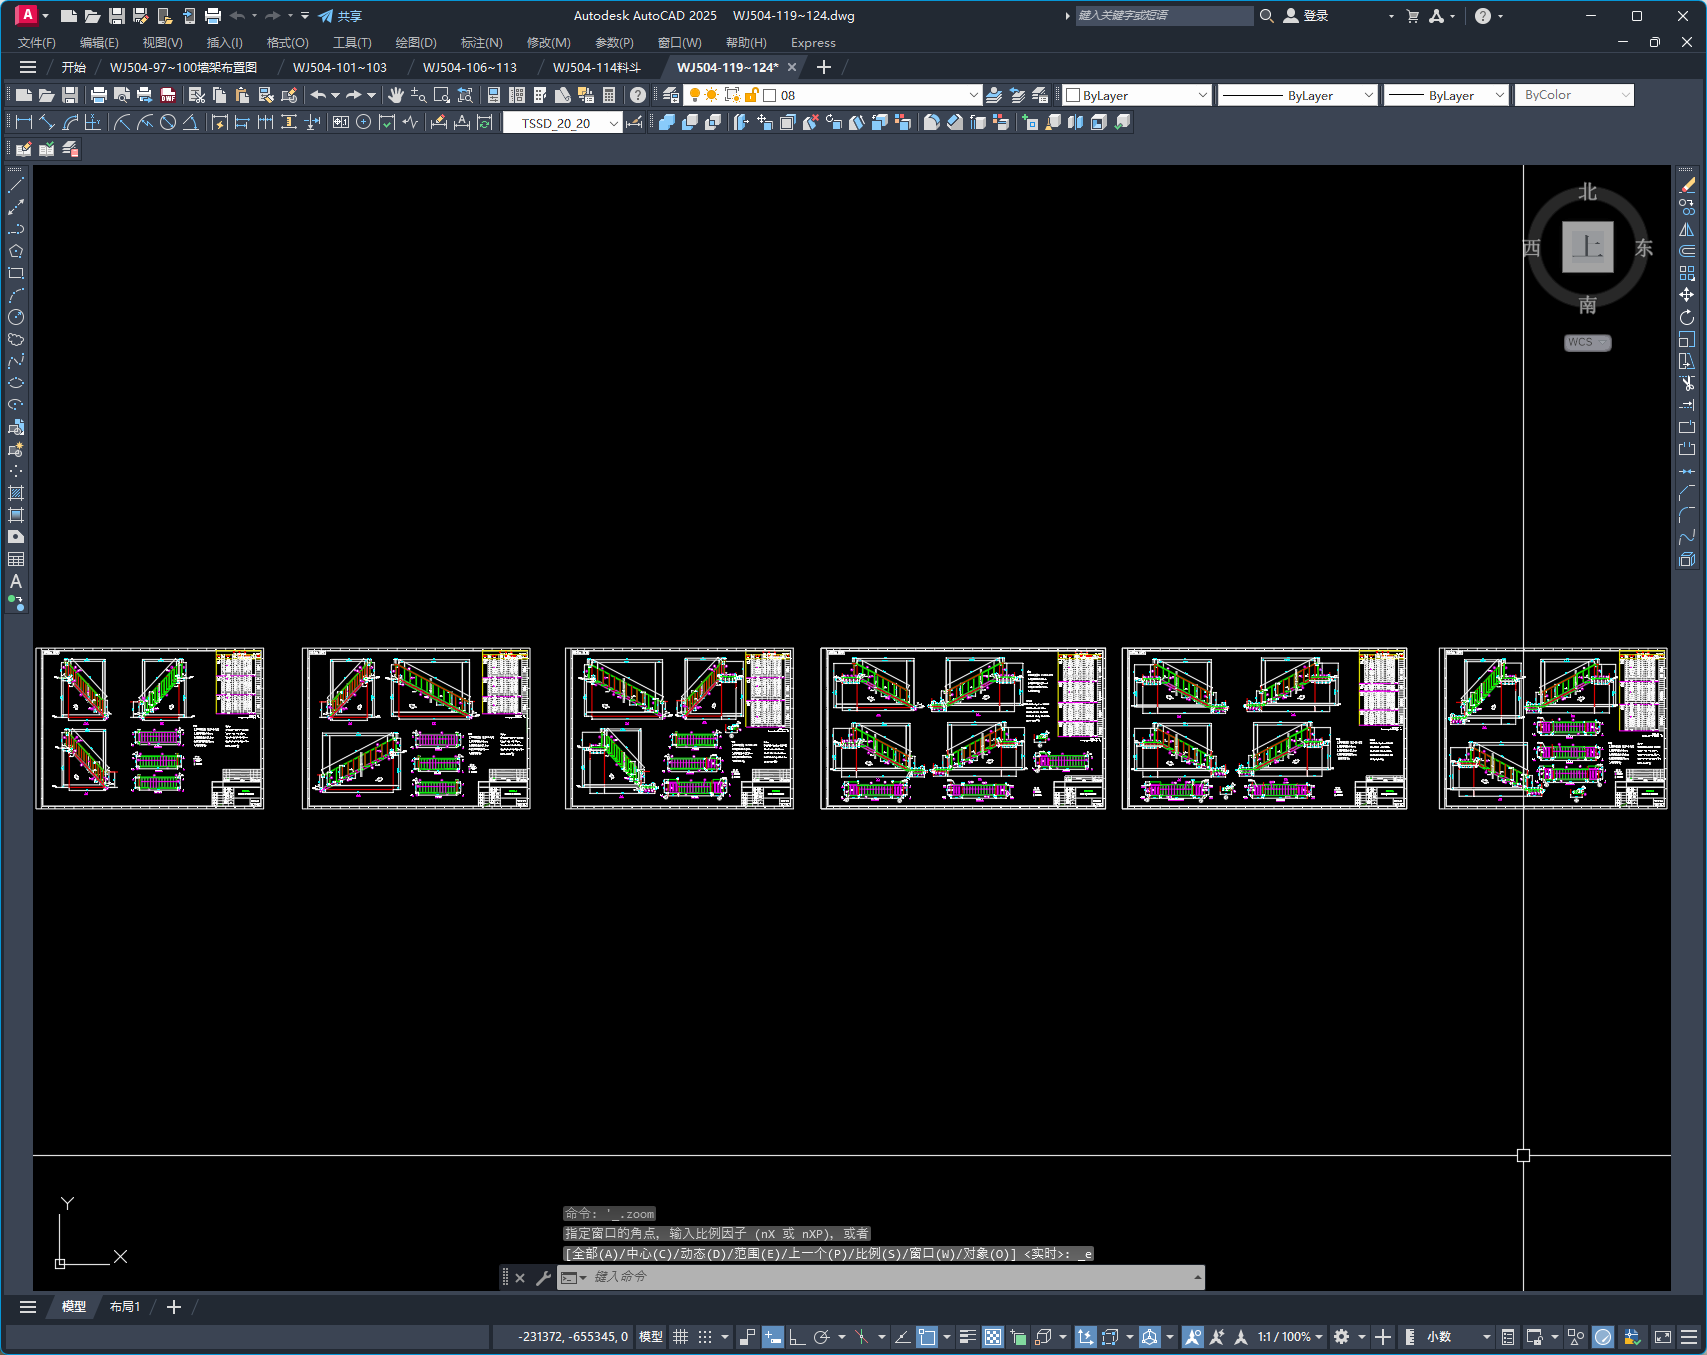Open the QuickCalc calculator icon
Screen dimensions: 1707x1355
point(609,95)
